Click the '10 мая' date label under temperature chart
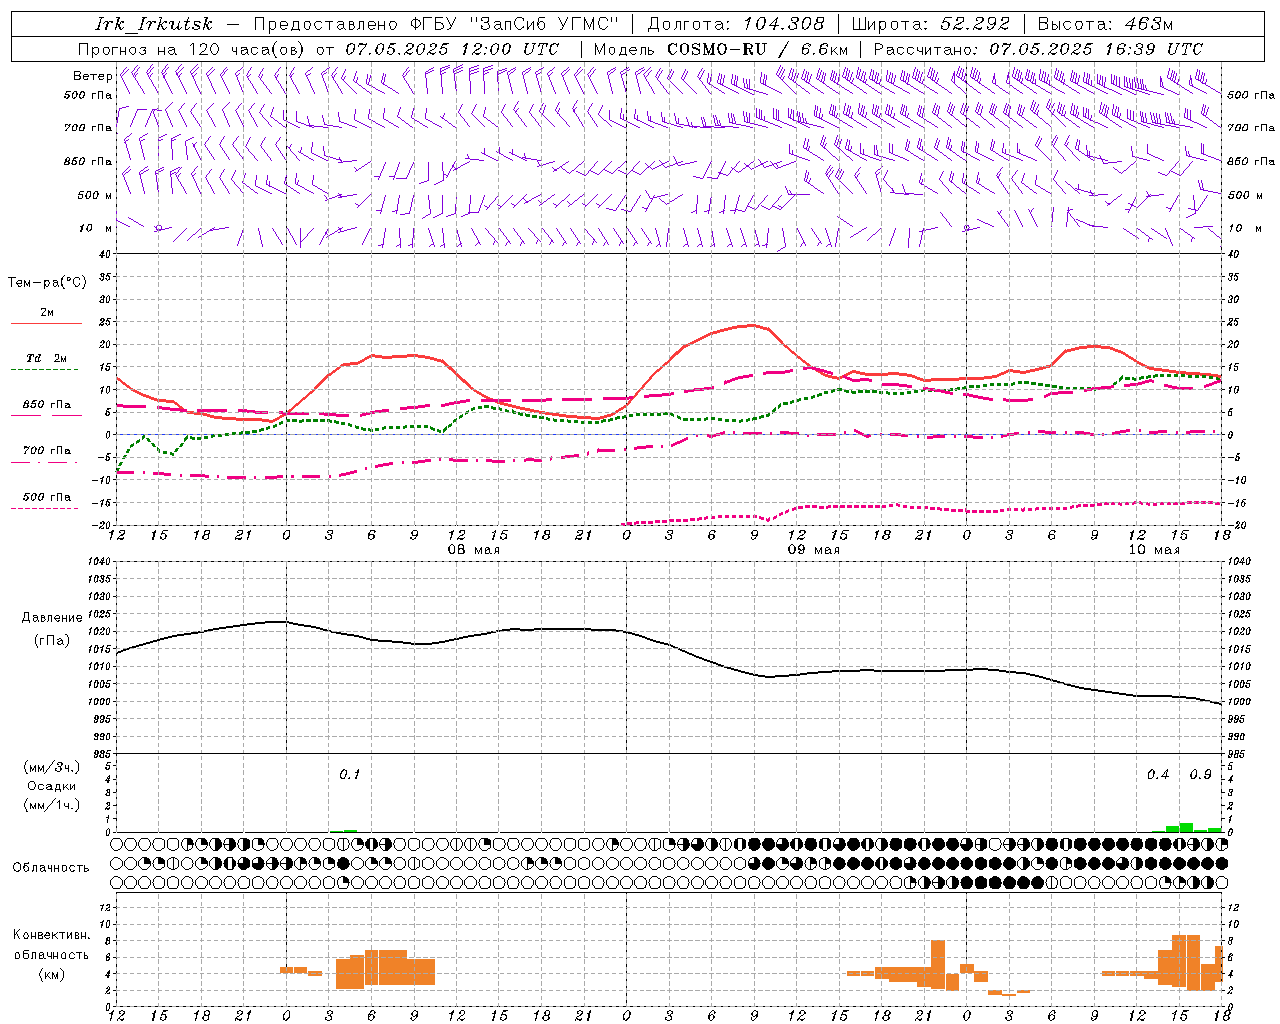 1154,550
